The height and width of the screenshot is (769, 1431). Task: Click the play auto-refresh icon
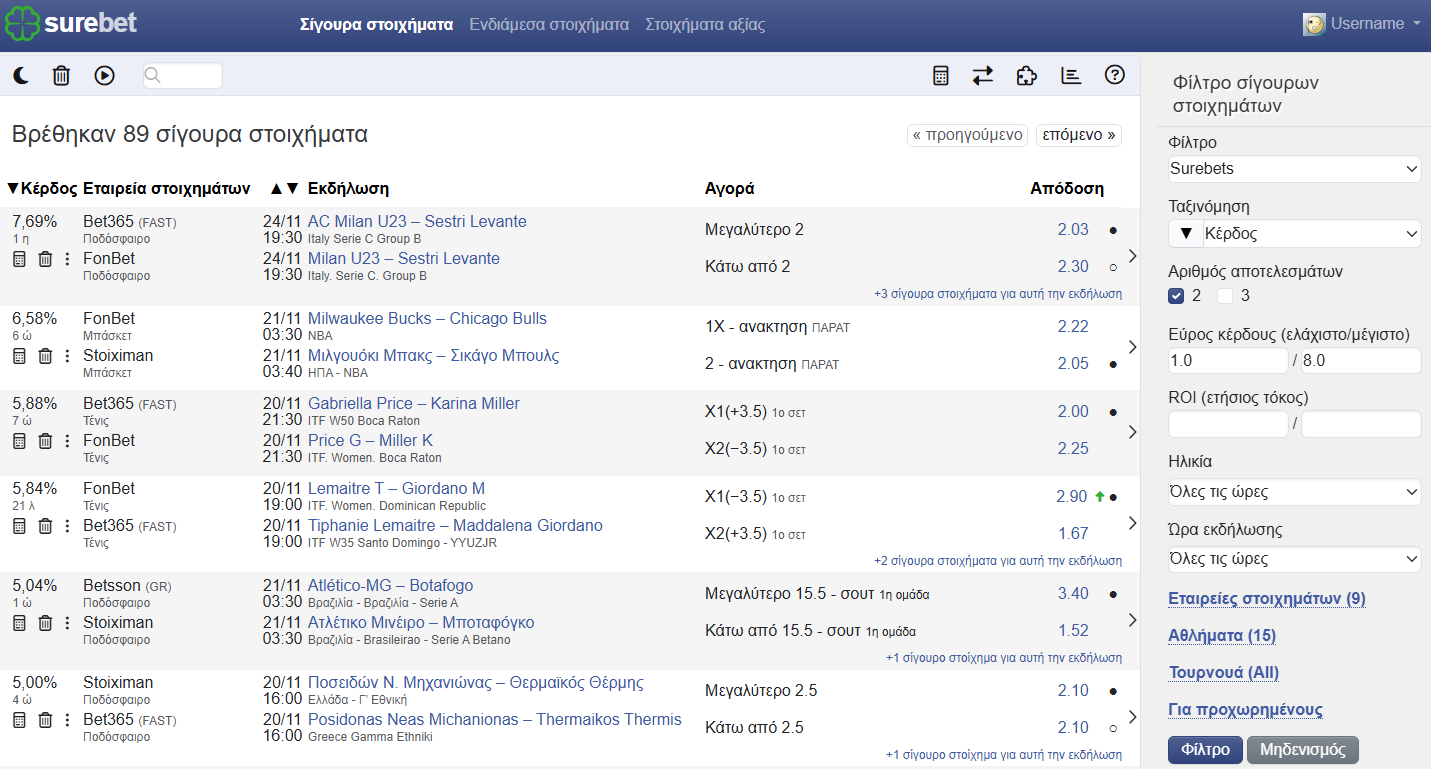coord(105,75)
